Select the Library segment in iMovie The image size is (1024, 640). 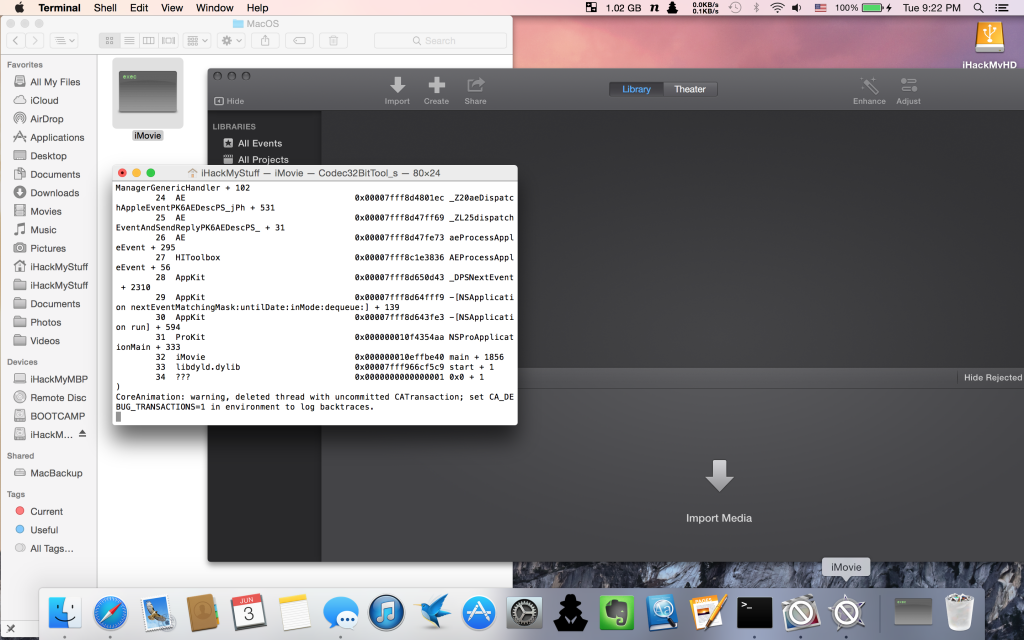click(636, 89)
